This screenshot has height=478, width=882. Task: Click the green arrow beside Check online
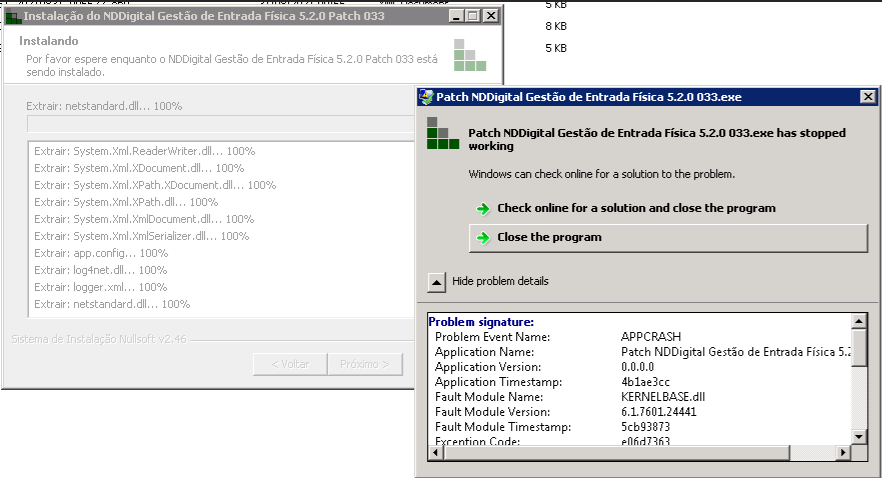(483, 209)
